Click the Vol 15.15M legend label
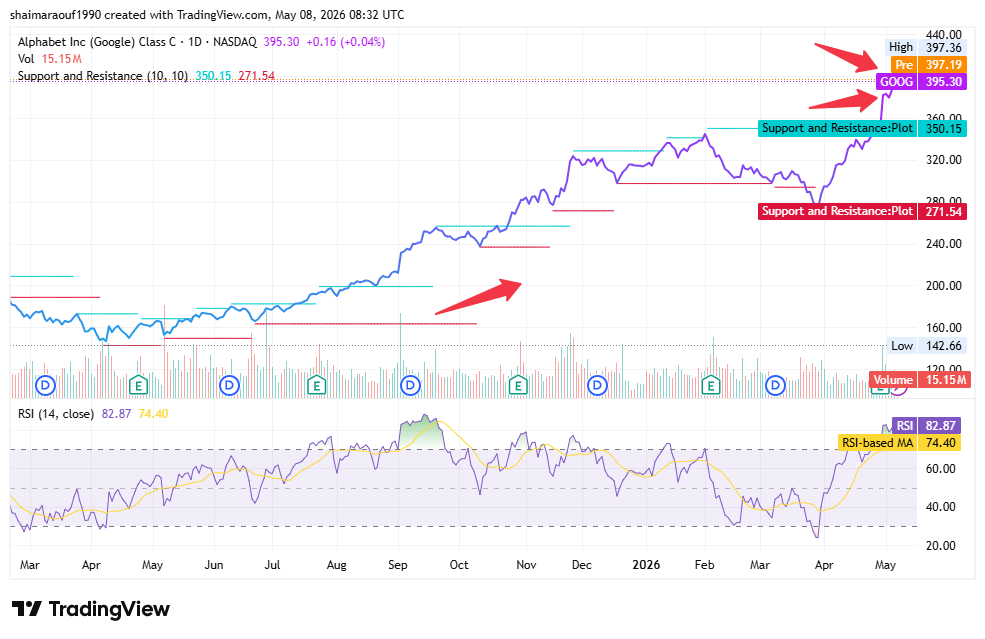985x639 pixels. coord(50,59)
